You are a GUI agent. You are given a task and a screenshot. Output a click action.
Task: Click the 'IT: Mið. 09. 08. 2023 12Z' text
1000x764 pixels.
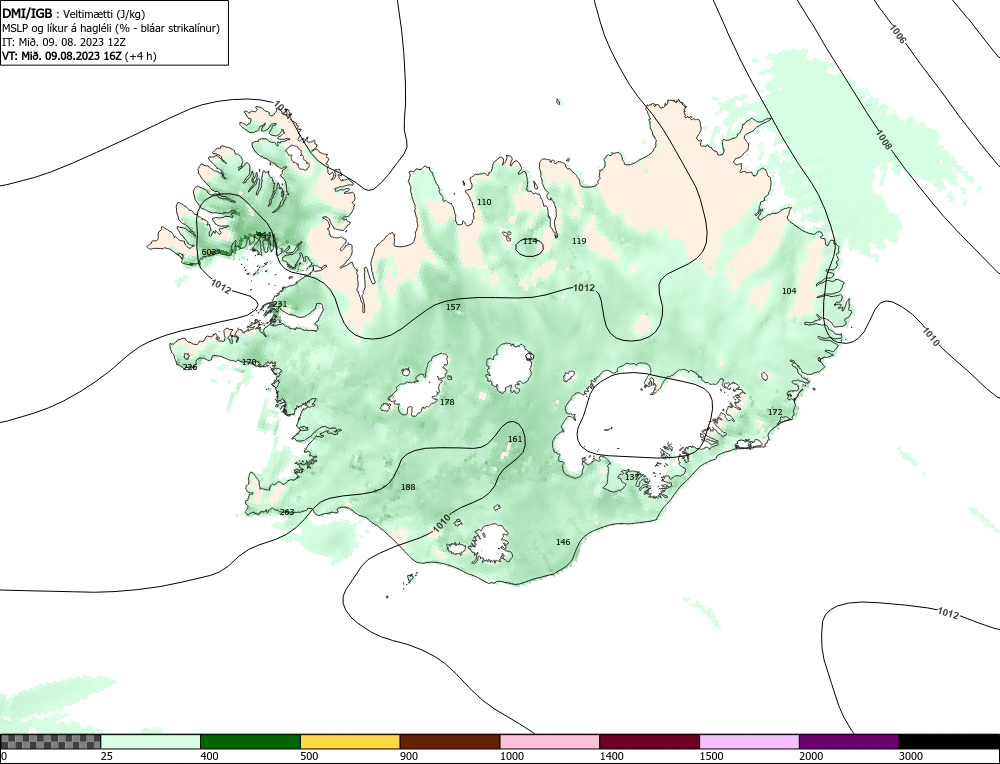tap(64, 42)
